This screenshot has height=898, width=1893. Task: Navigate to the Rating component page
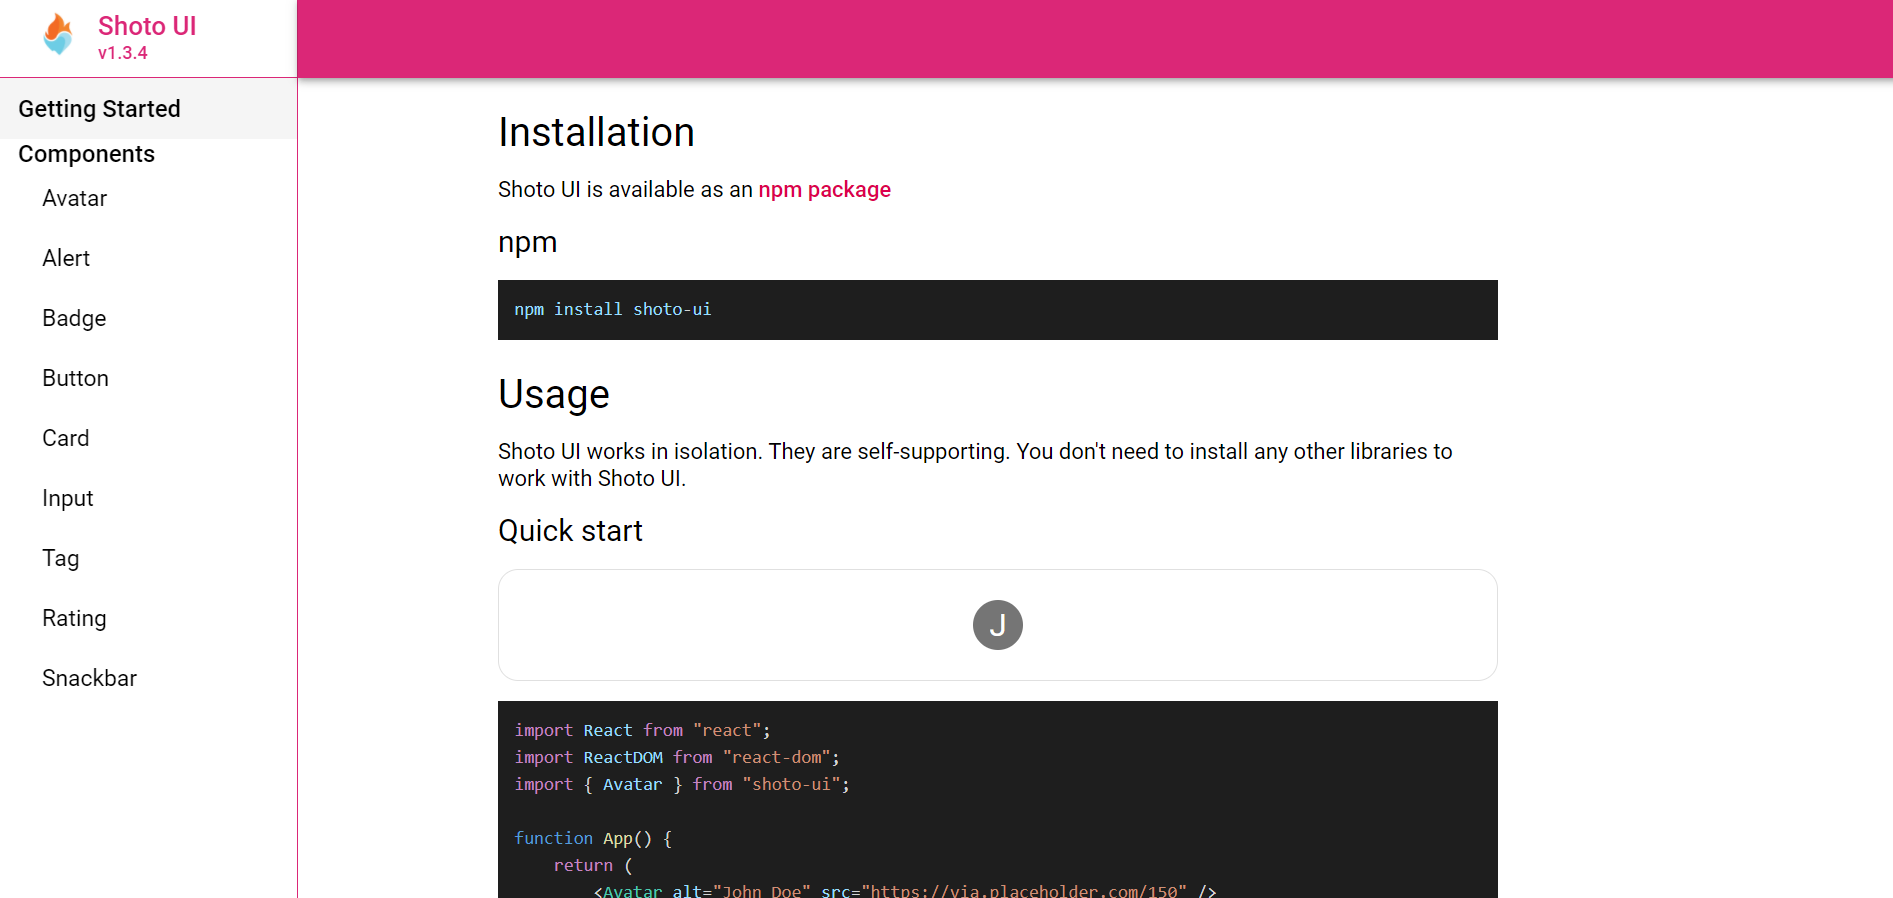(x=74, y=618)
